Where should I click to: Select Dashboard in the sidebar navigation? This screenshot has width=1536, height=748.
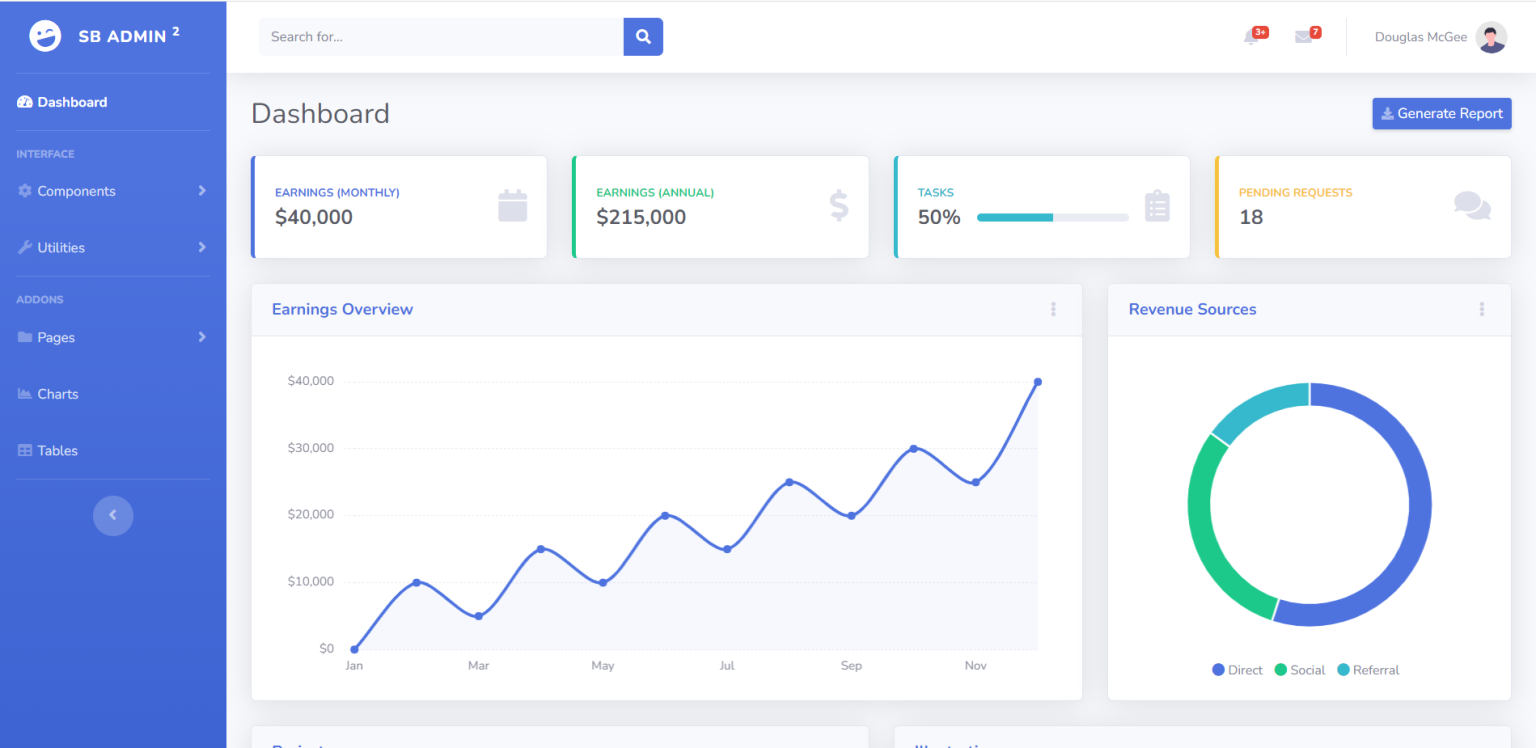(71, 101)
